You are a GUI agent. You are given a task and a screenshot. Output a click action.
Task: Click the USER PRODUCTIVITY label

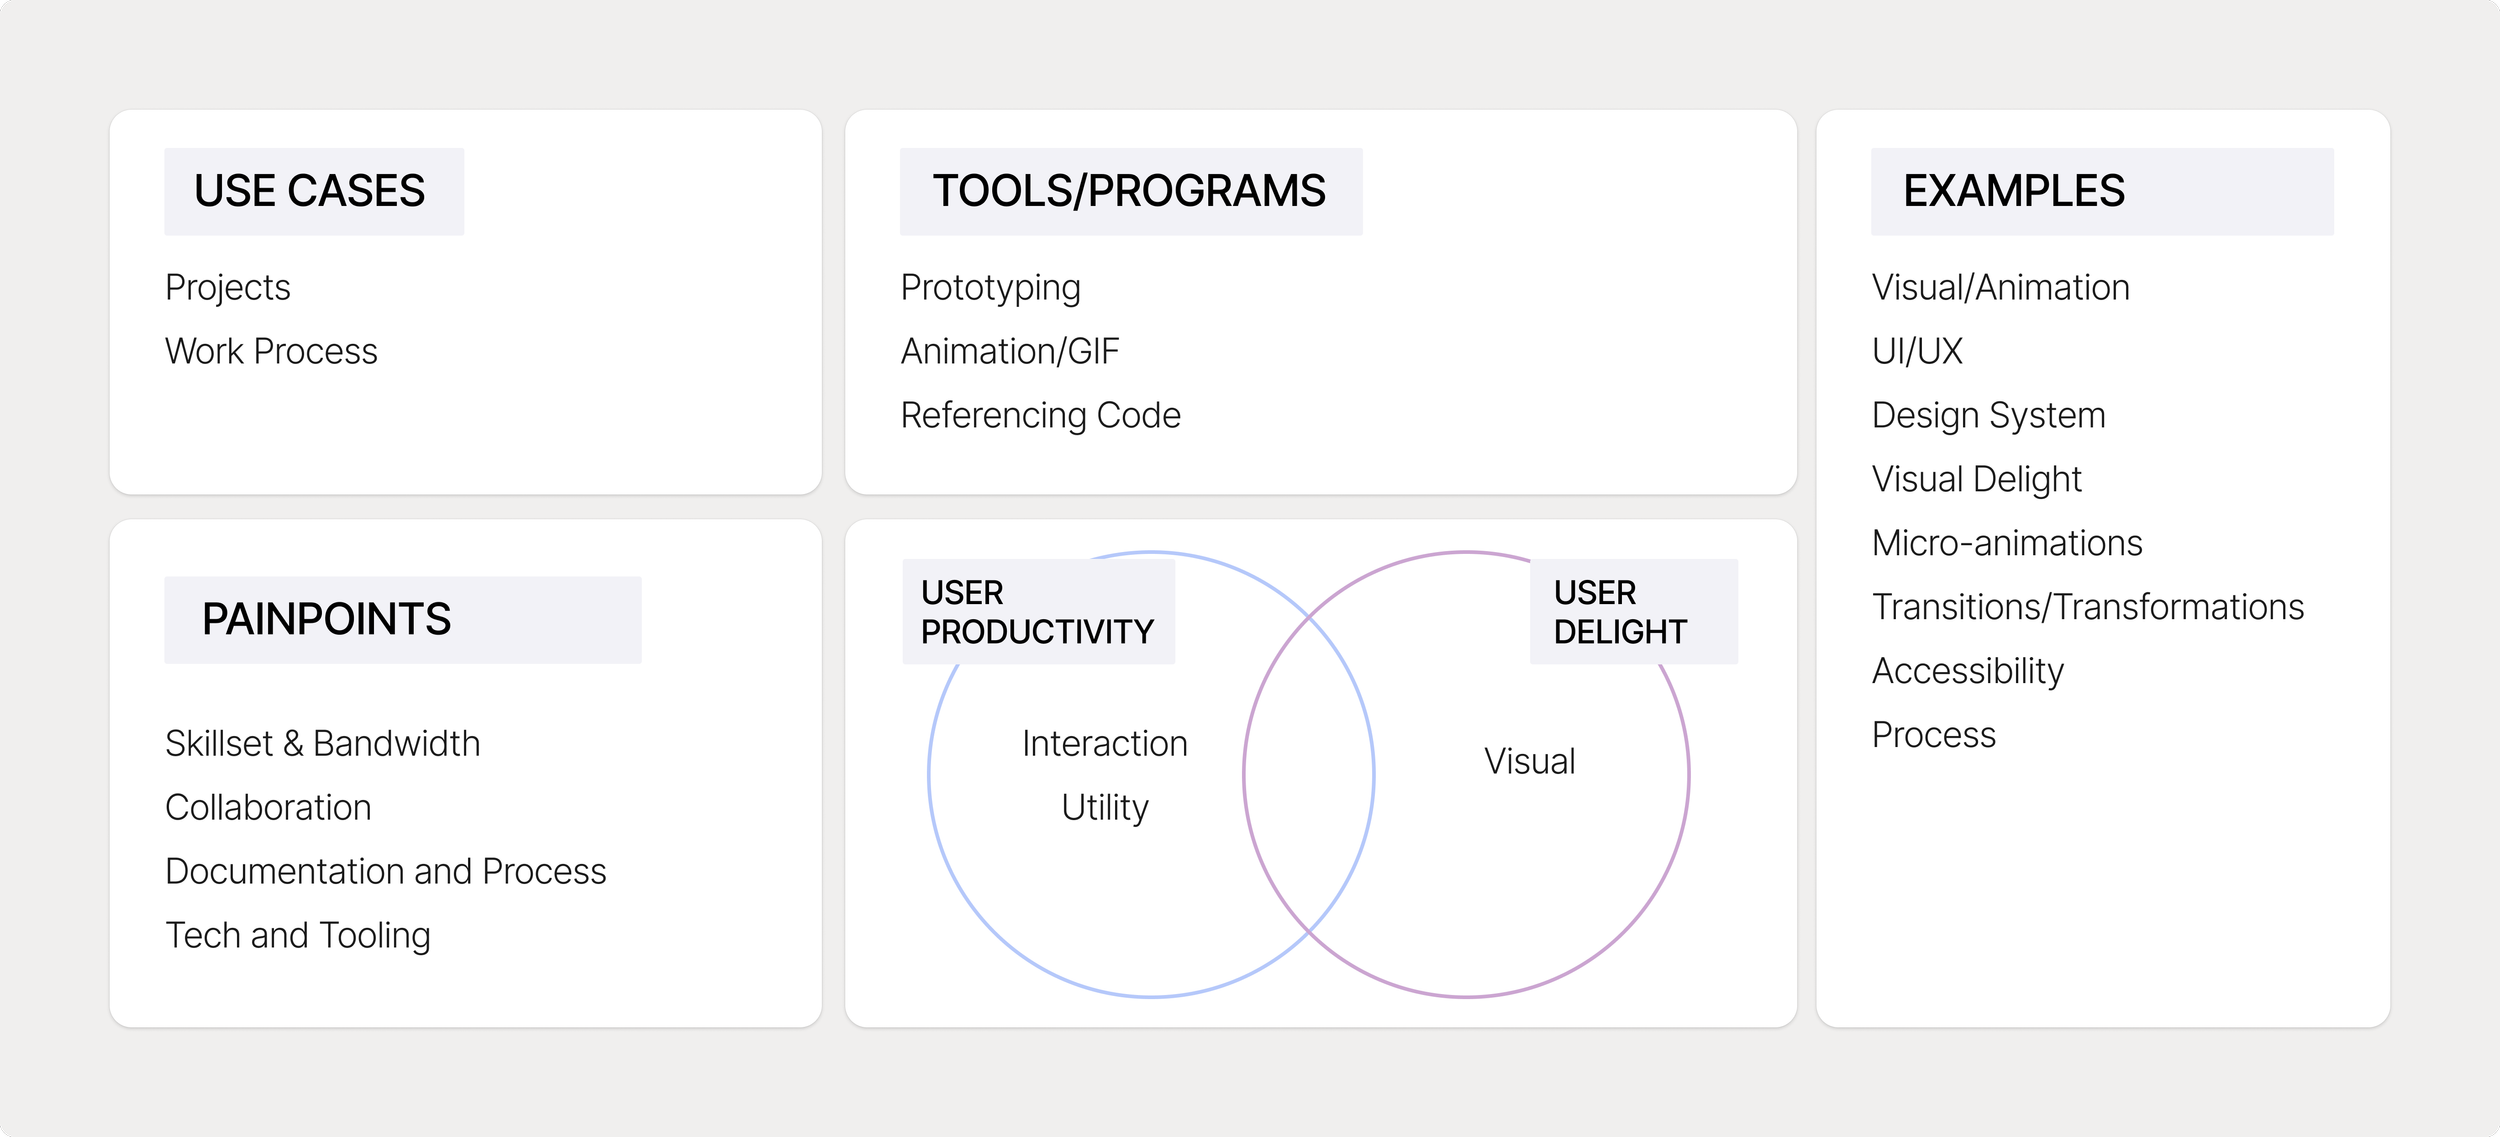coord(1036,612)
